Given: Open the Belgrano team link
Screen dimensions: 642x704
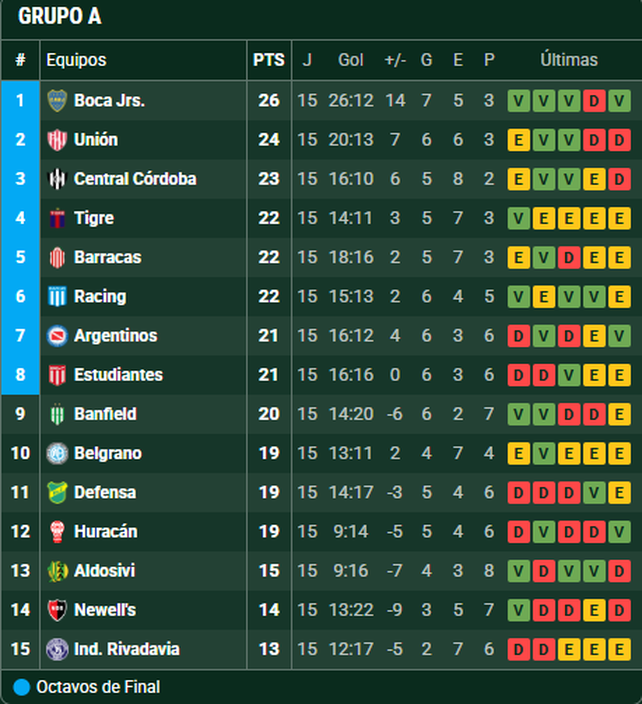Looking at the screenshot, I should pyautogui.click(x=108, y=453).
